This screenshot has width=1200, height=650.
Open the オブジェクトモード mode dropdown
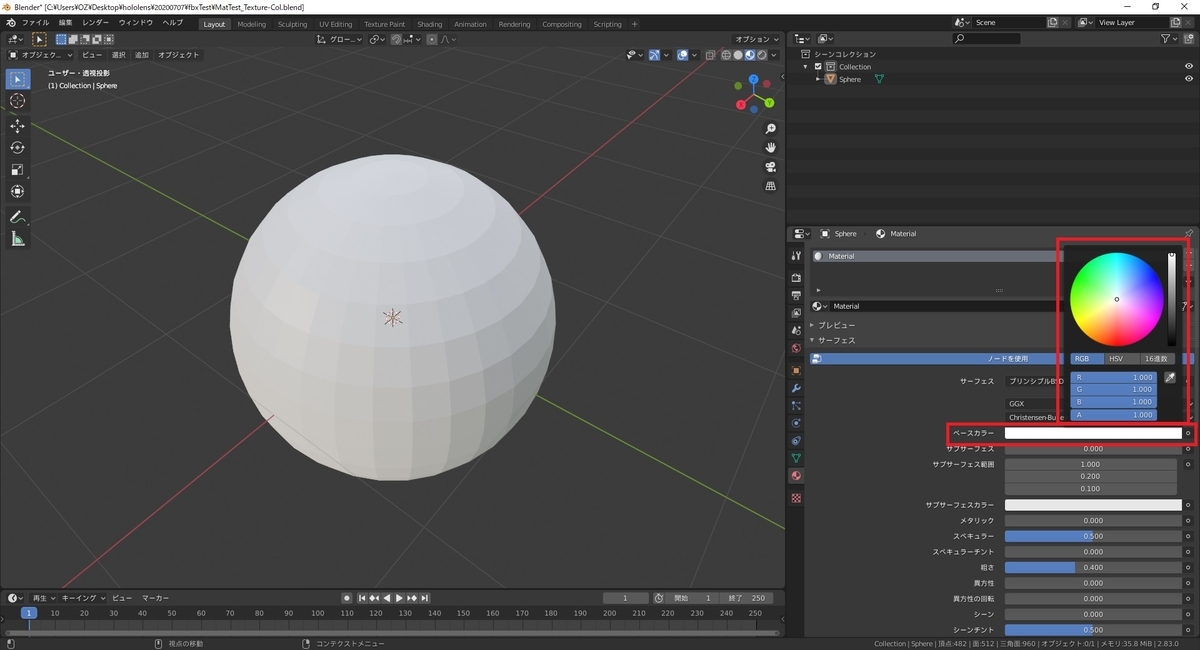(x=41, y=55)
